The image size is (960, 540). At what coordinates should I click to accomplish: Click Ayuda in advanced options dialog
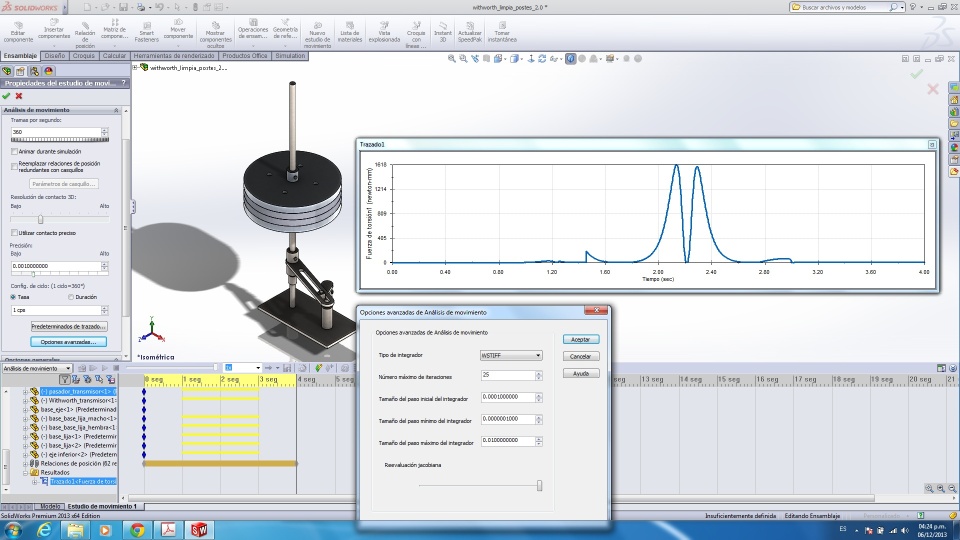coord(580,373)
